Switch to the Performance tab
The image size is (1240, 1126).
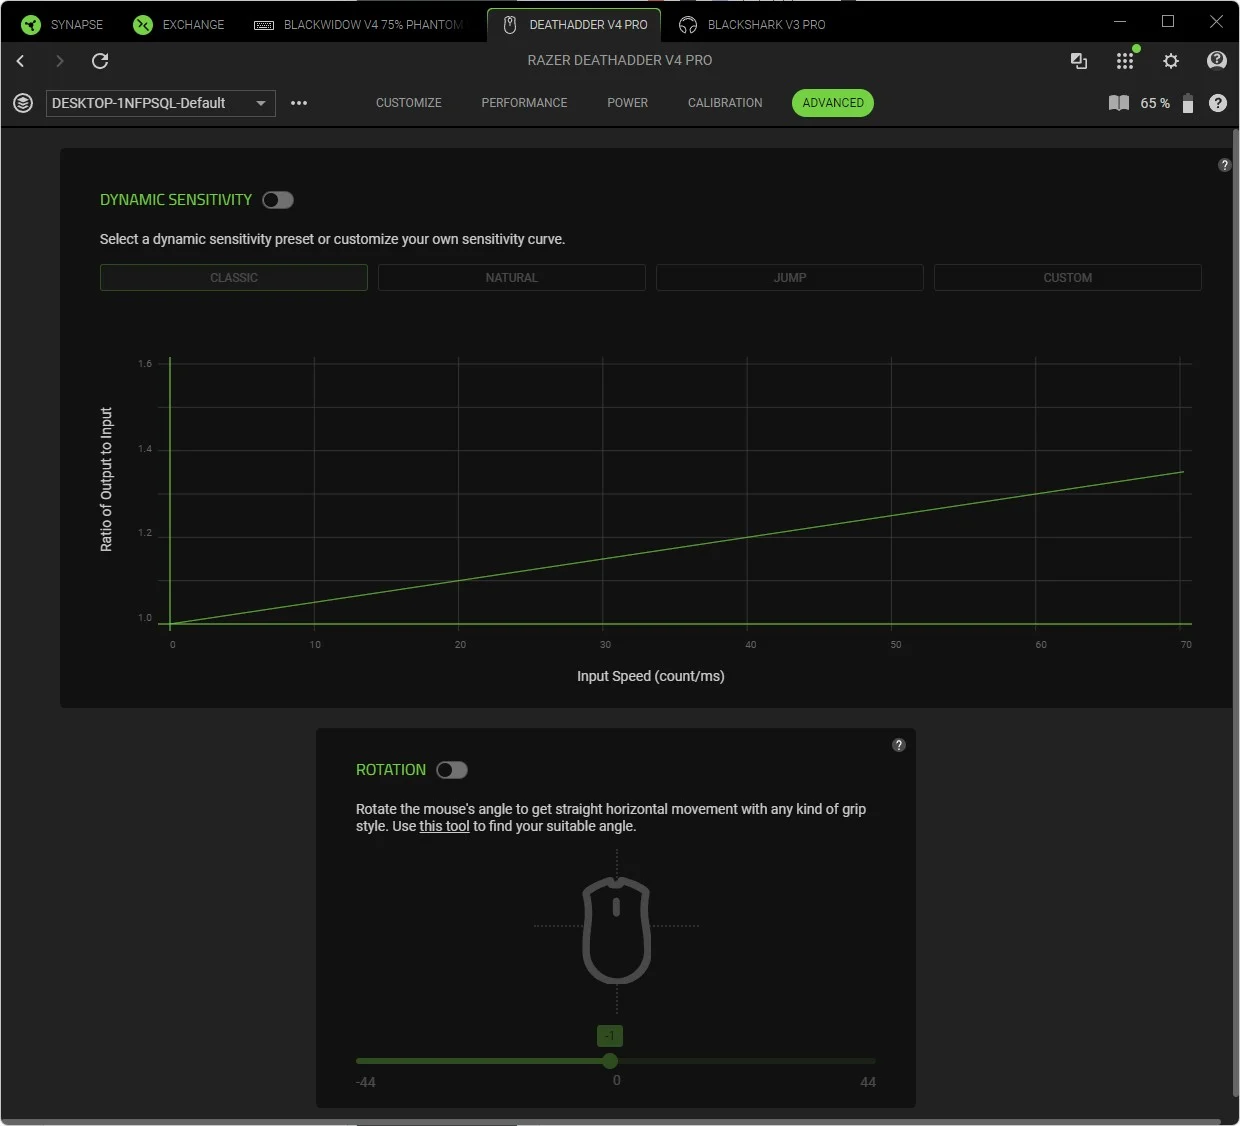coord(524,103)
